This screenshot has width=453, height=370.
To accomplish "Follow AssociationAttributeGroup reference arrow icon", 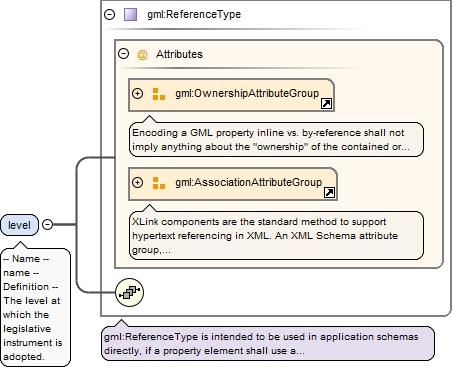I will pos(329,192).
